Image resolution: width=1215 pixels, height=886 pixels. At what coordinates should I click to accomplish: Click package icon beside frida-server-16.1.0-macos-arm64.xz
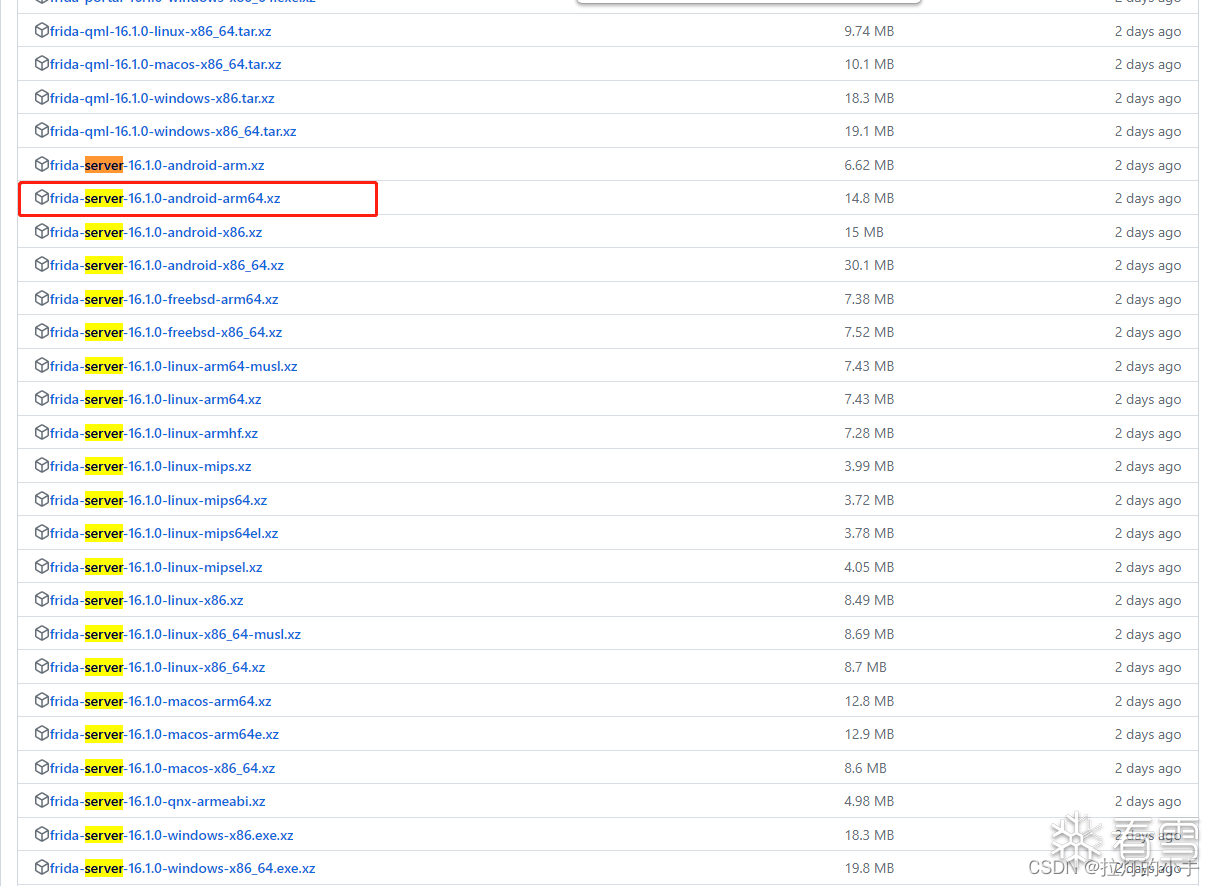(x=42, y=701)
